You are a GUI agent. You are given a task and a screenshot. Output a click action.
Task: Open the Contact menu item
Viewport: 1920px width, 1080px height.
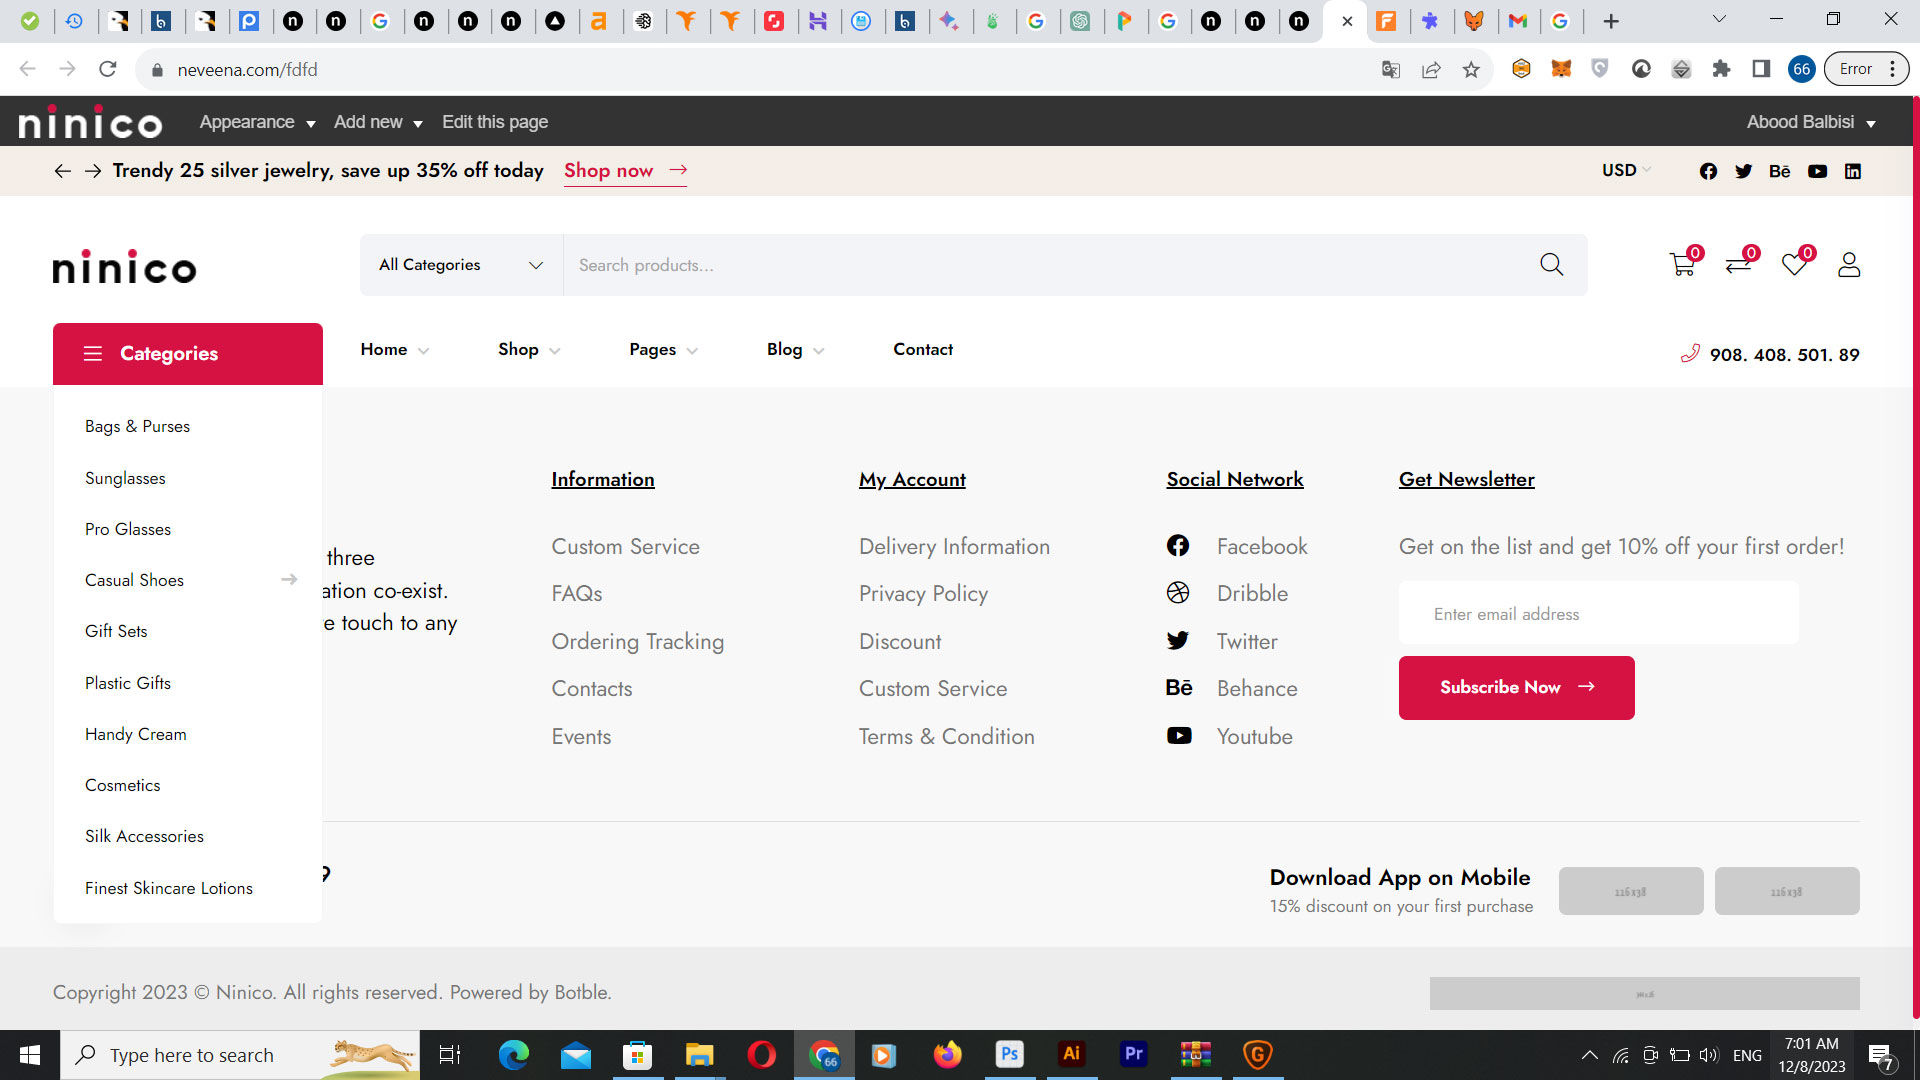pyautogui.click(x=922, y=349)
